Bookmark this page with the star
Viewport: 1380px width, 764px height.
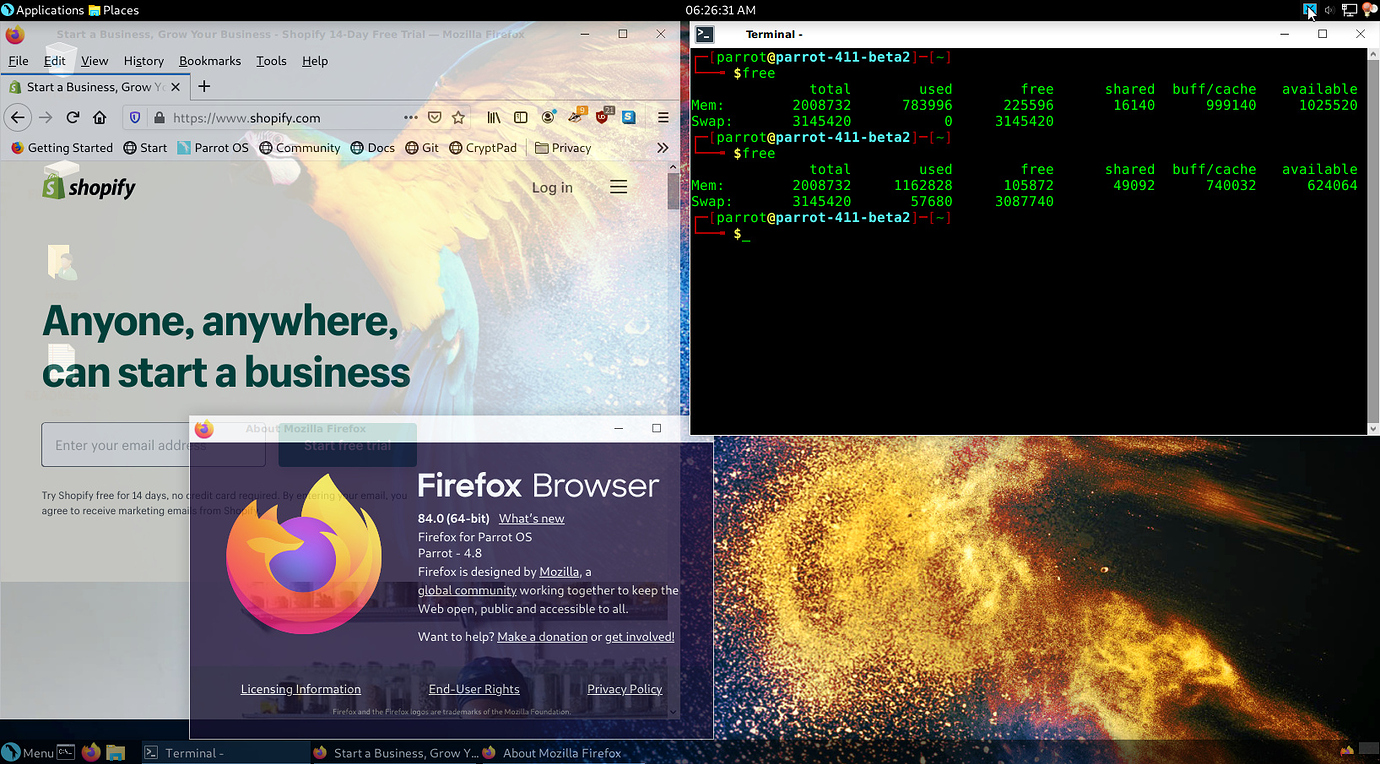pos(458,117)
